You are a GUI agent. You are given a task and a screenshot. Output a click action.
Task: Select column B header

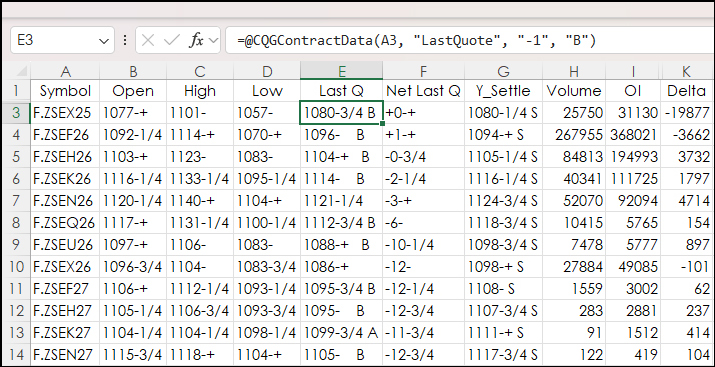click(133, 71)
